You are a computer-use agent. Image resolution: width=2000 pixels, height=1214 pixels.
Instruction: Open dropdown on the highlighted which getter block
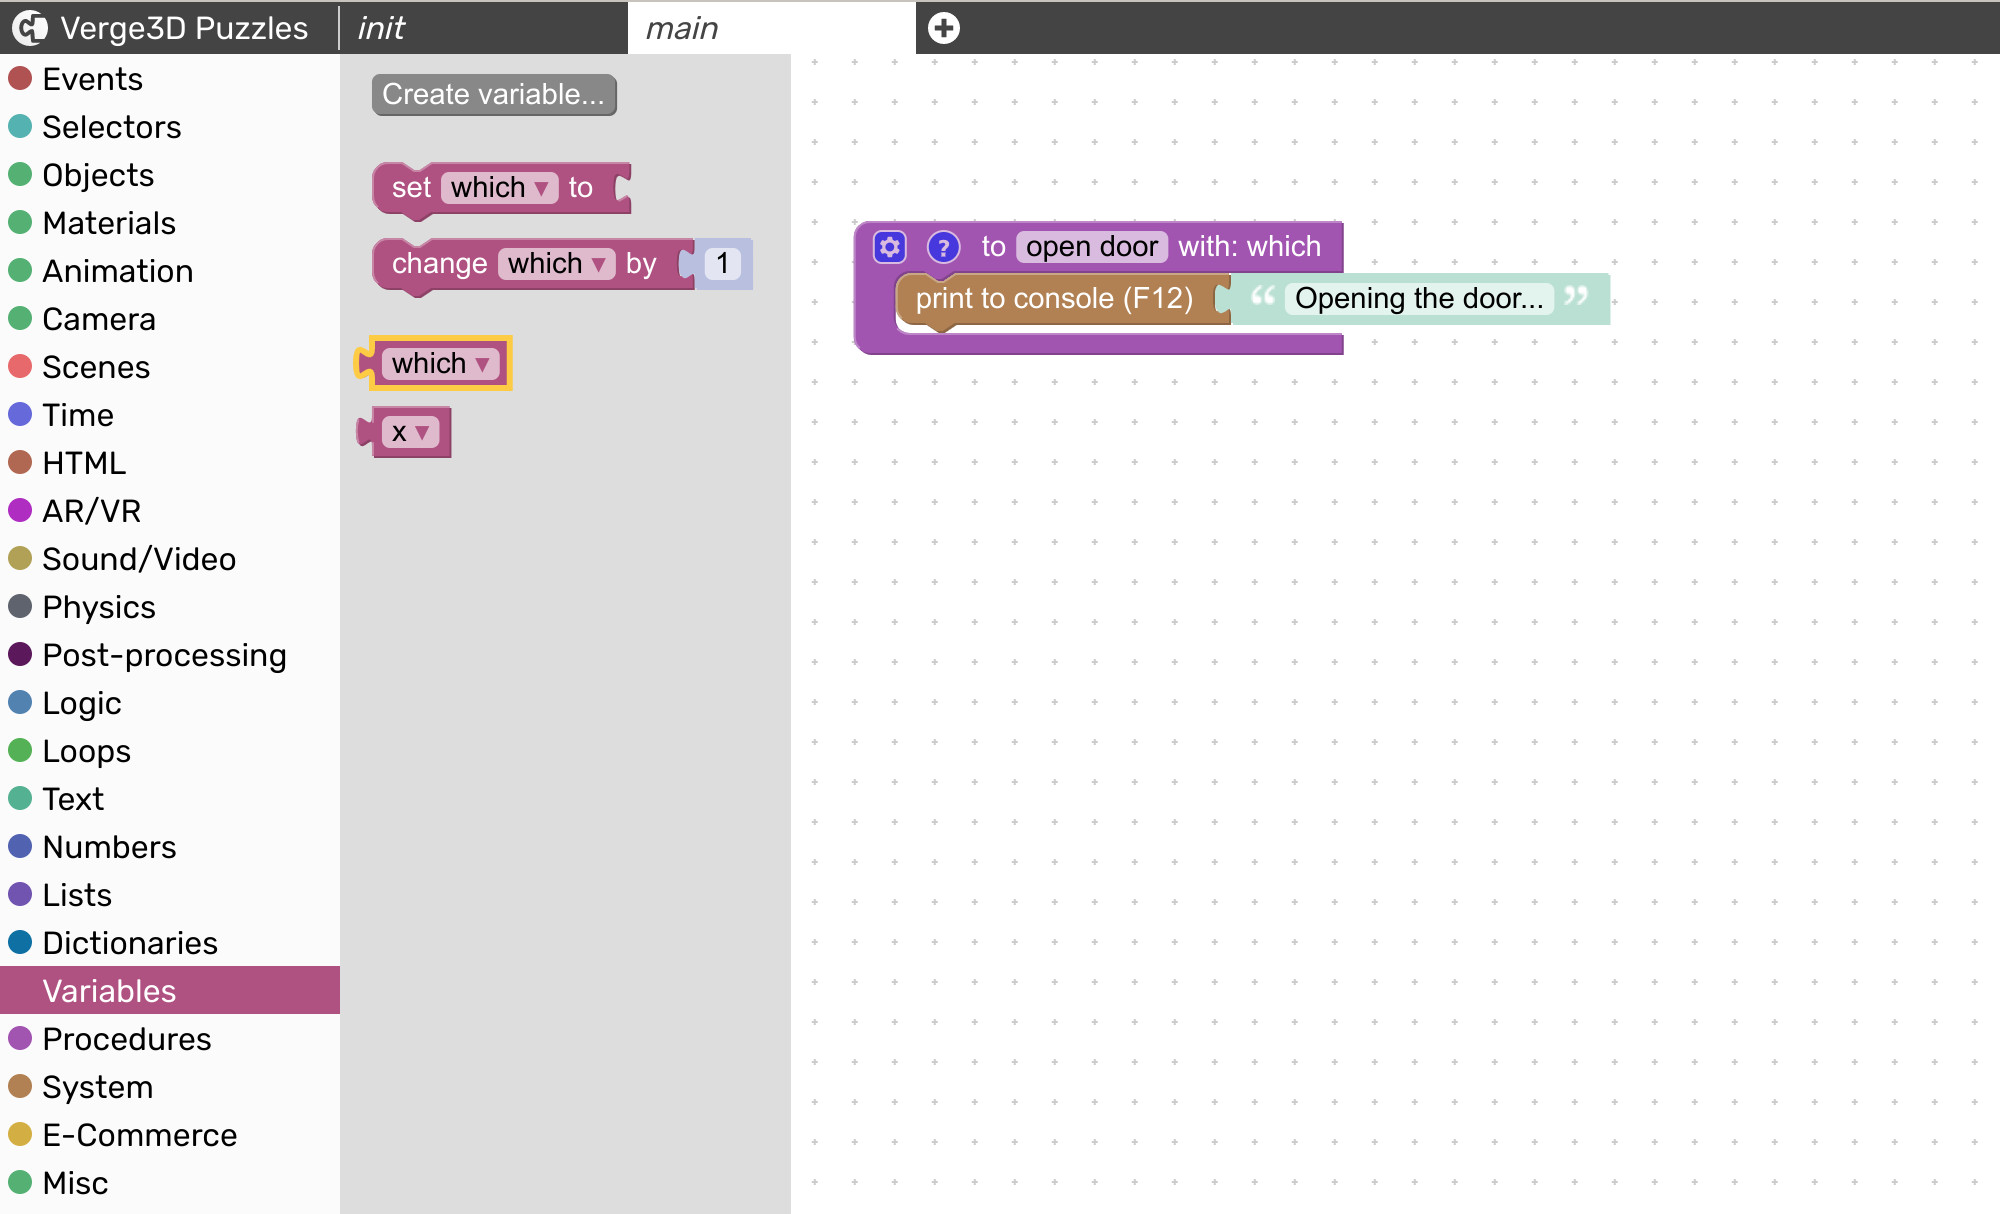tap(482, 364)
